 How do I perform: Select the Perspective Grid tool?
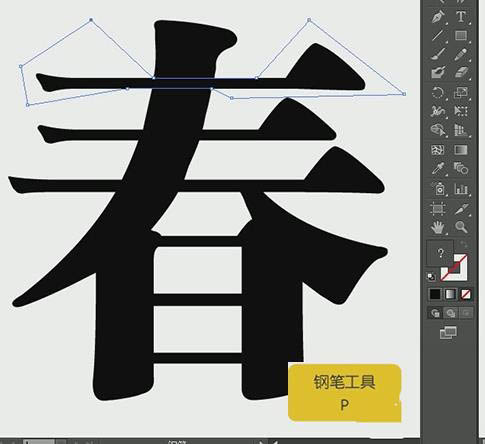coord(461,130)
